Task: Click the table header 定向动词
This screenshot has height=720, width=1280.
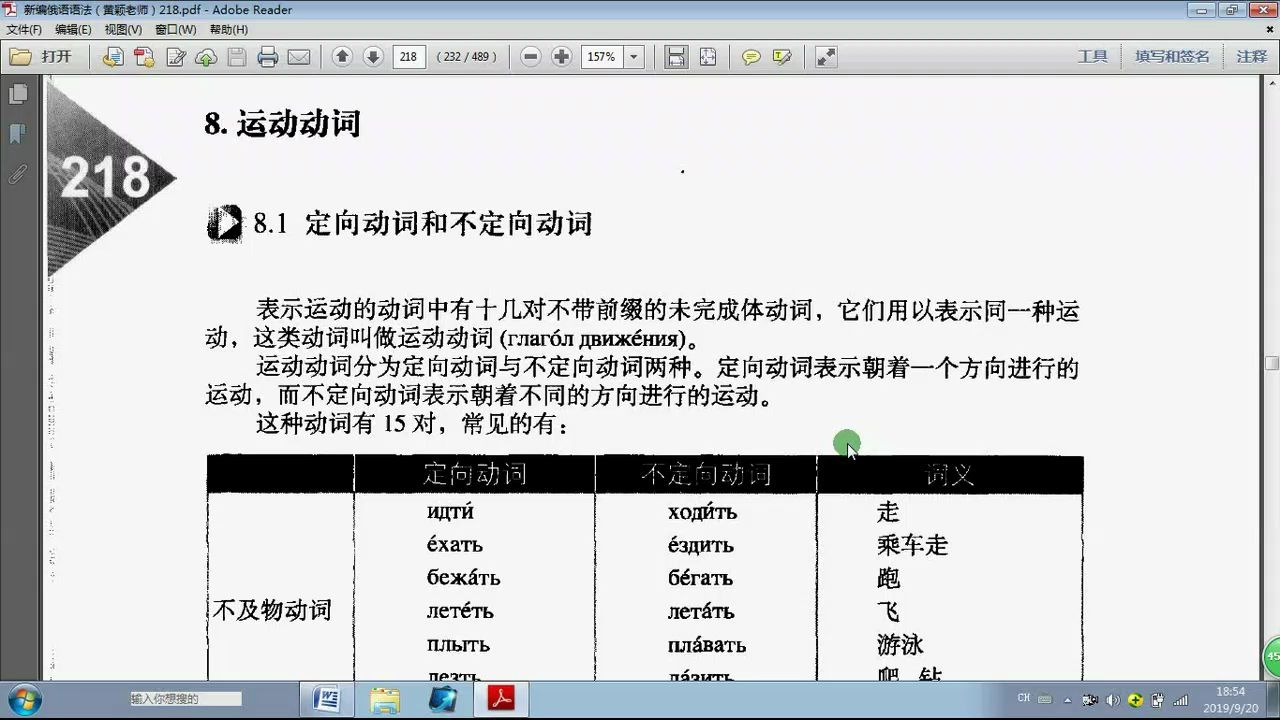Action: [x=474, y=474]
